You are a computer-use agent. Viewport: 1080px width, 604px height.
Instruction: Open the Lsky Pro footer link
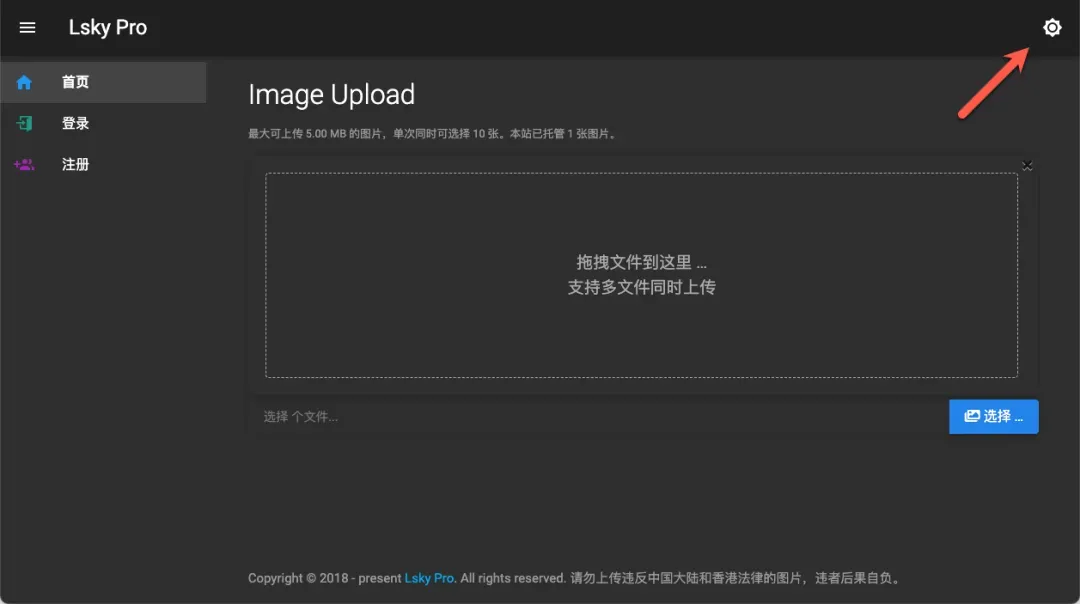(429, 579)
